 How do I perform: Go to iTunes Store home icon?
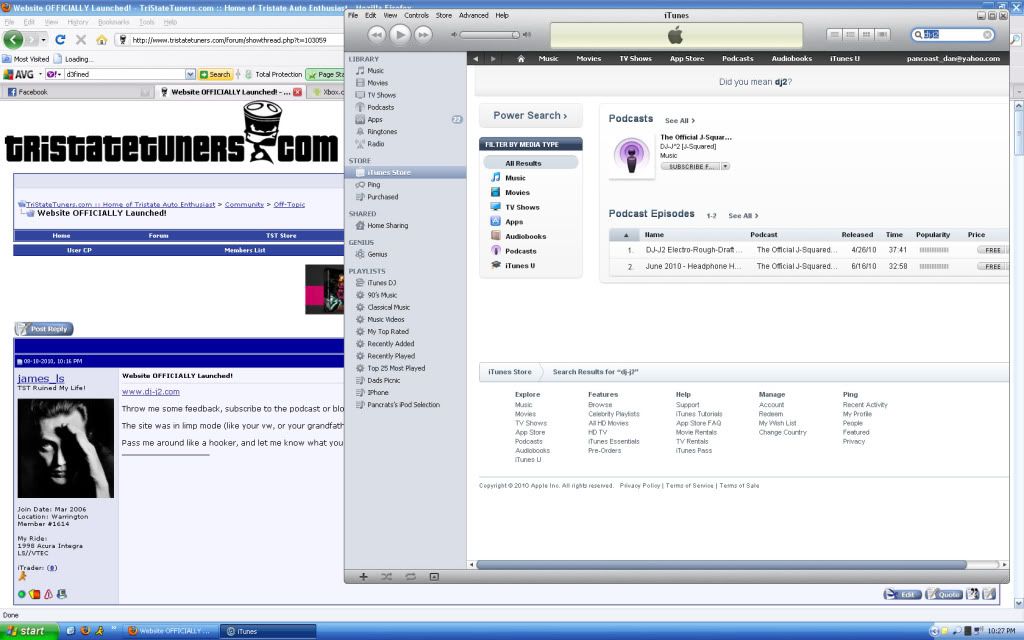[520, 58]
